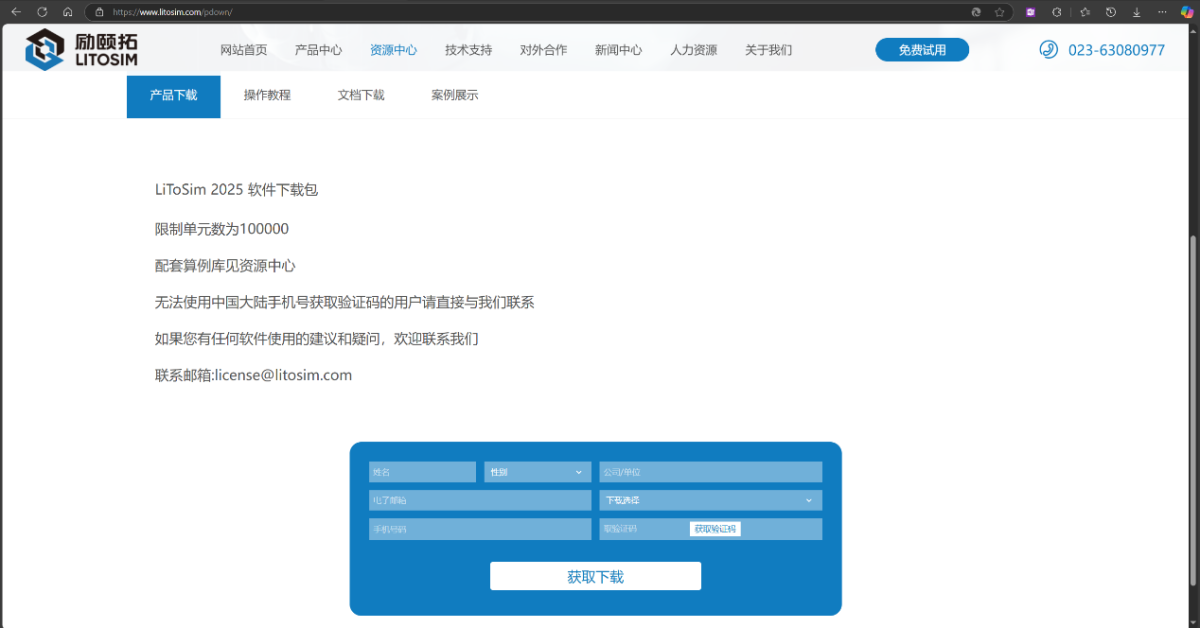Go back using the browser back arrow

(x=16, y=12)
